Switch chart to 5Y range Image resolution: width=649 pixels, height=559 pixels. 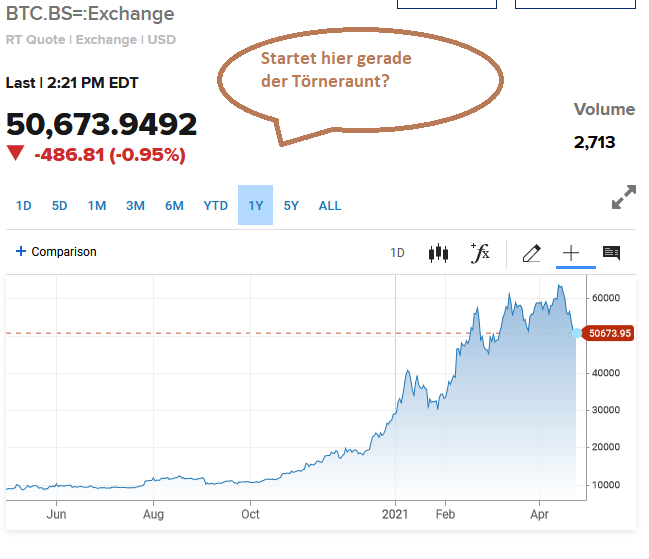click(x=291, y=206)
